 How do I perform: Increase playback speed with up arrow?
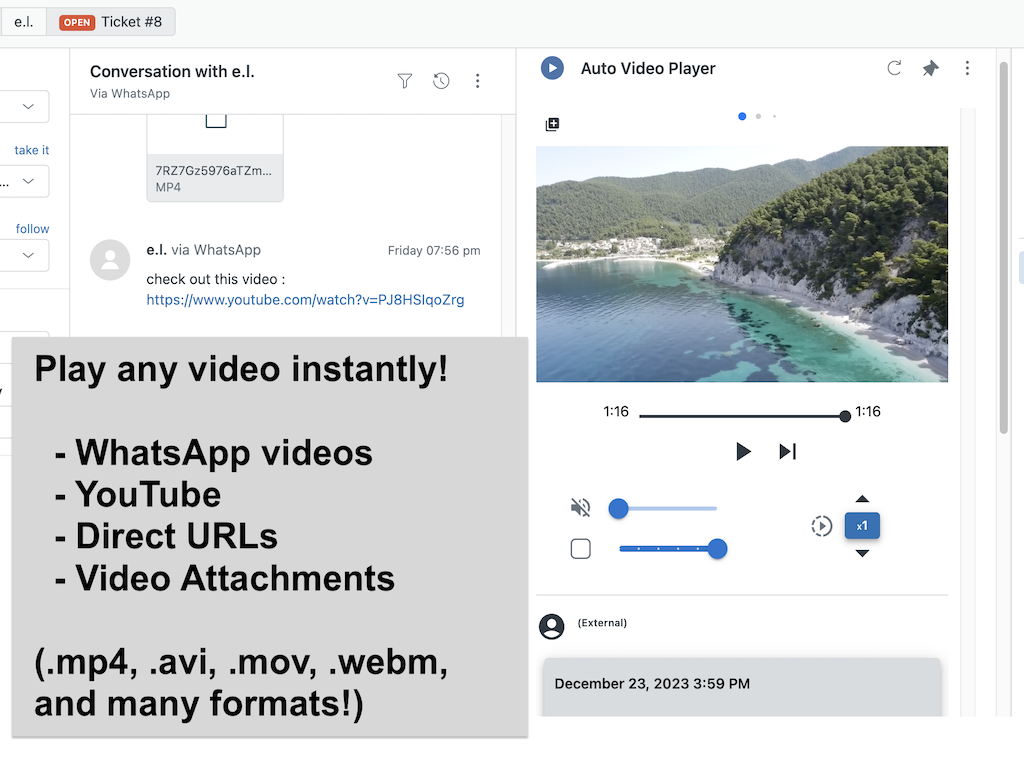pos(862,499)
